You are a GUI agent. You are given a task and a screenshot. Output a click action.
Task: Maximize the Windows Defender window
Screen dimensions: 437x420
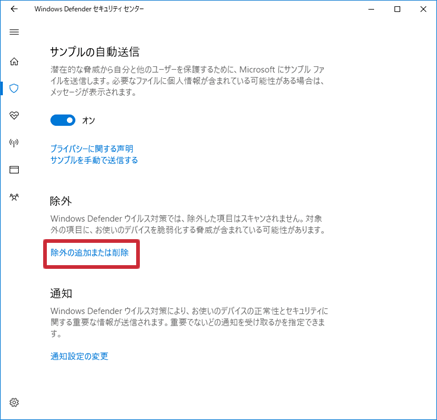point(397,9)
